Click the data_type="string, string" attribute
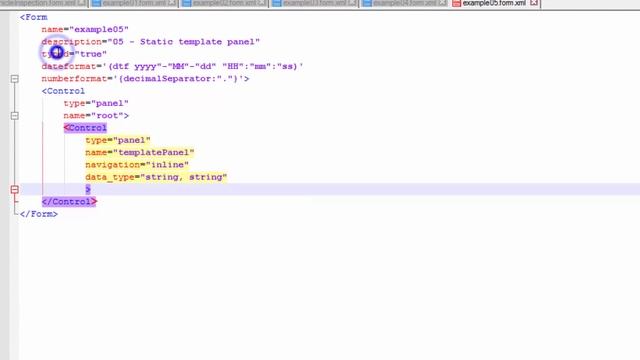 click(x=156, y=177)
